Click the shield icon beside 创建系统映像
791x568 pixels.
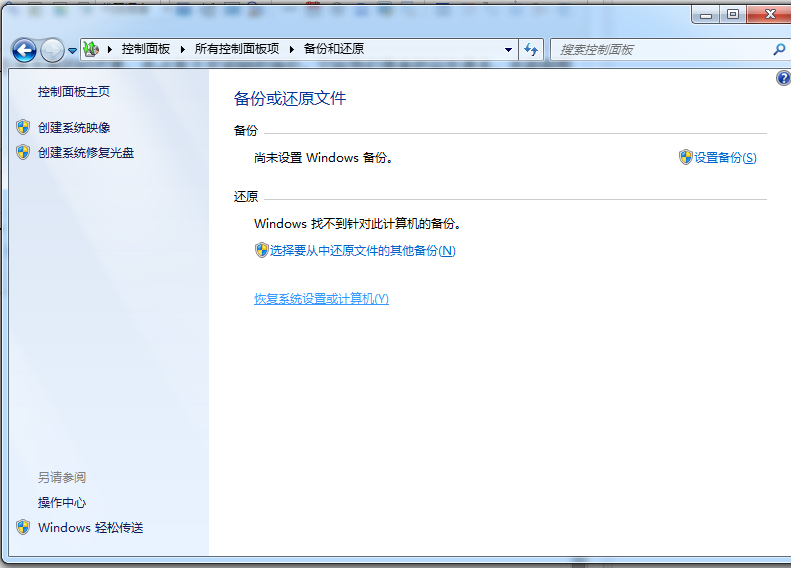[x=23, y=128]
